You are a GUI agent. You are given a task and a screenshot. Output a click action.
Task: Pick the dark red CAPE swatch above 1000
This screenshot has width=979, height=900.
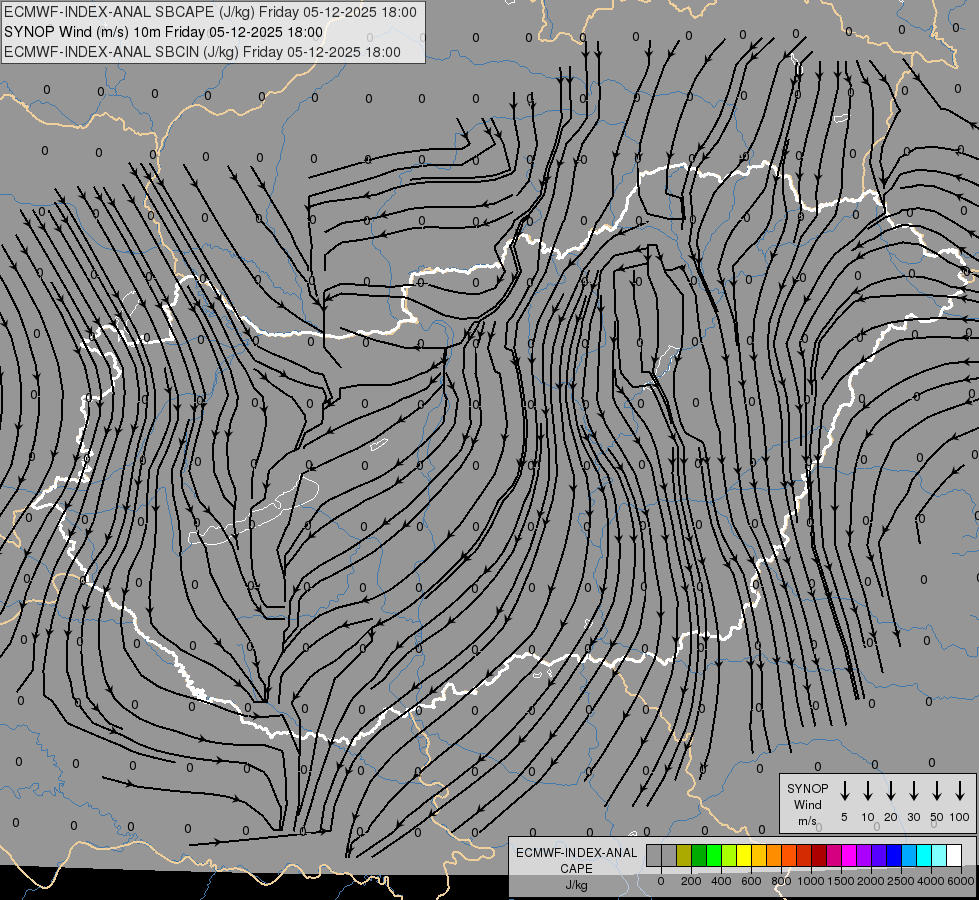pos(819,855)
